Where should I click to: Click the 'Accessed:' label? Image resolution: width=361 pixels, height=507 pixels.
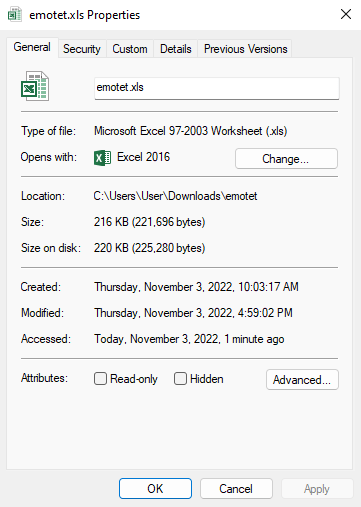tap(46, 339)
